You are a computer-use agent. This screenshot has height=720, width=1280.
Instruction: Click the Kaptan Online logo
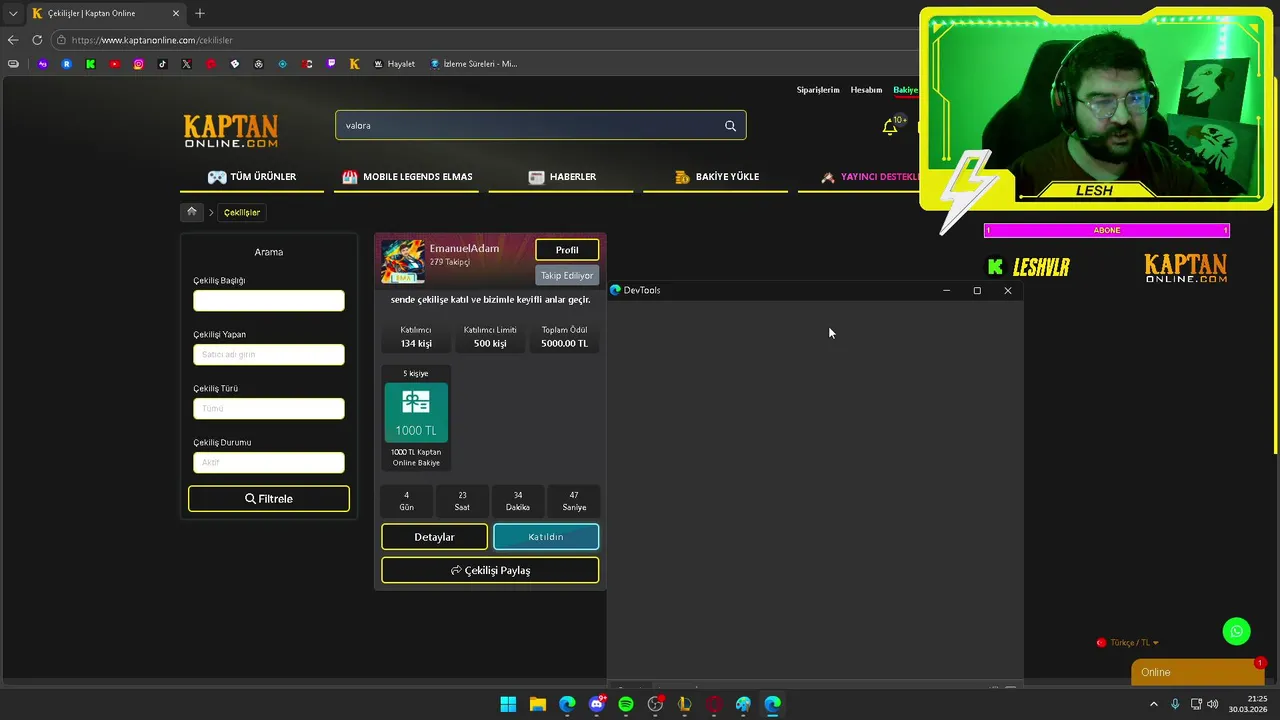click(231, 131)
